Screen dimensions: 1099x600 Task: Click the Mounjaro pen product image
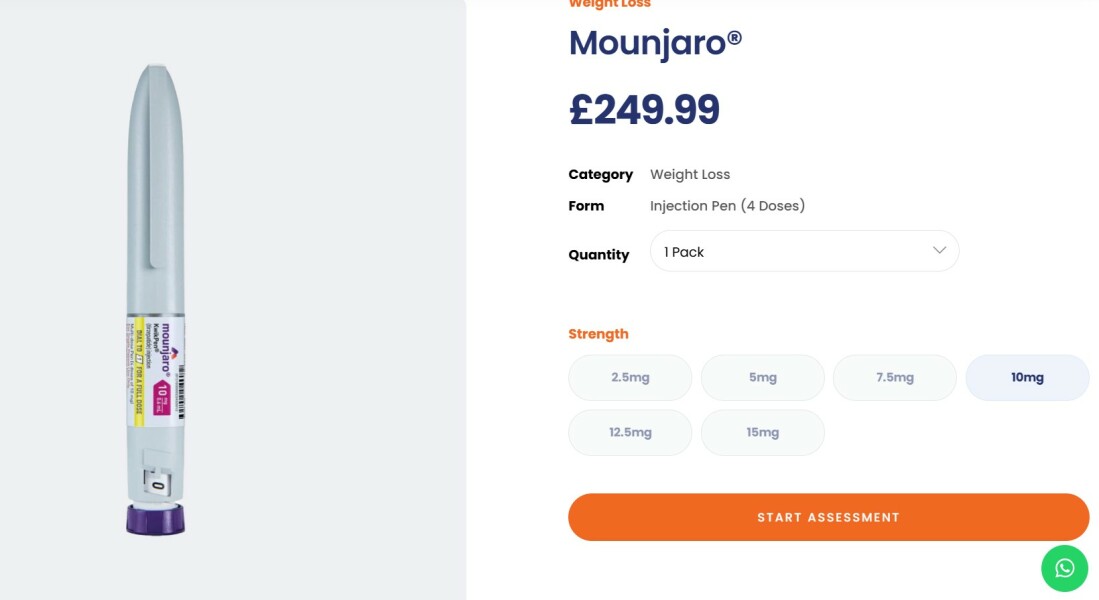[155, 250]
